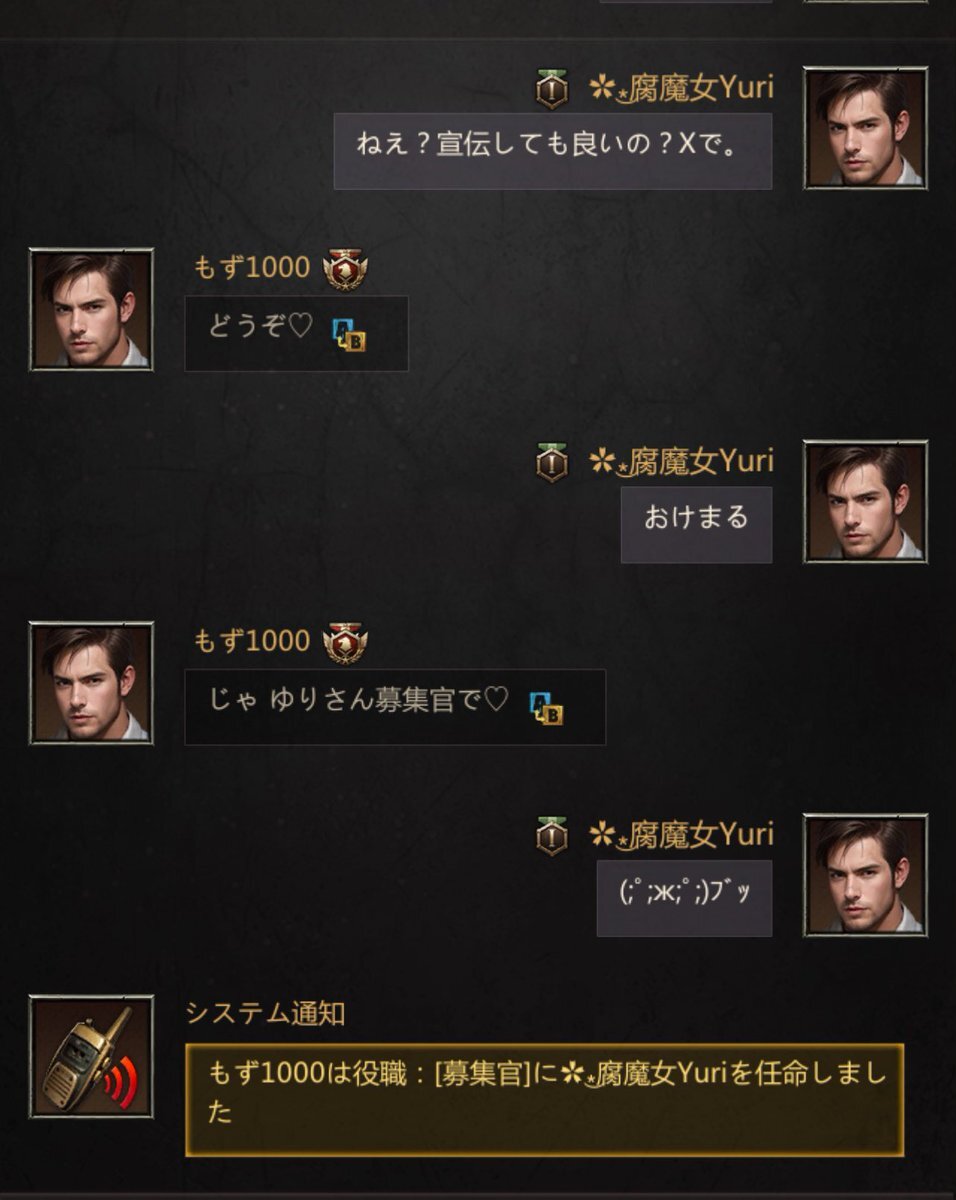The image size is (956, 1200).
Task: Tap medal badge left of topmost 腐魔女Yuri name
Action: pos(552,89)
